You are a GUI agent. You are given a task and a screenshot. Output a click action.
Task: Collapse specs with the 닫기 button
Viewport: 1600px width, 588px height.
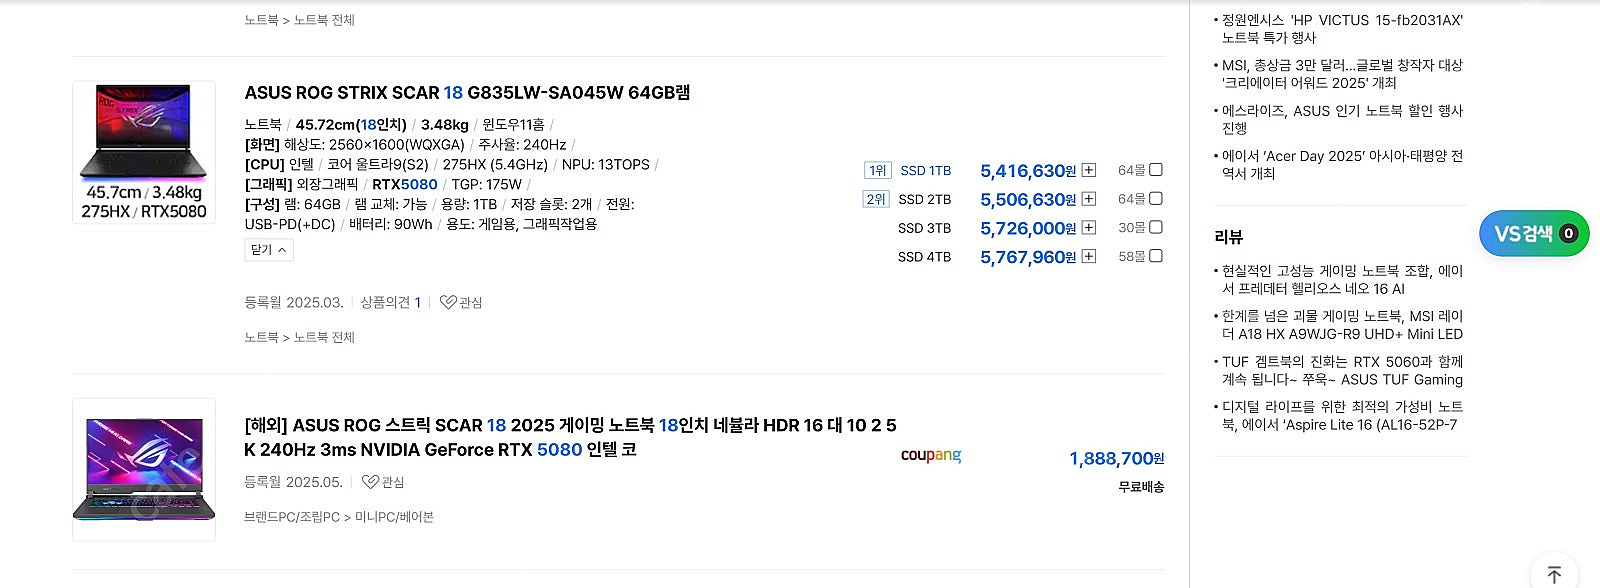tap(269, 250)
